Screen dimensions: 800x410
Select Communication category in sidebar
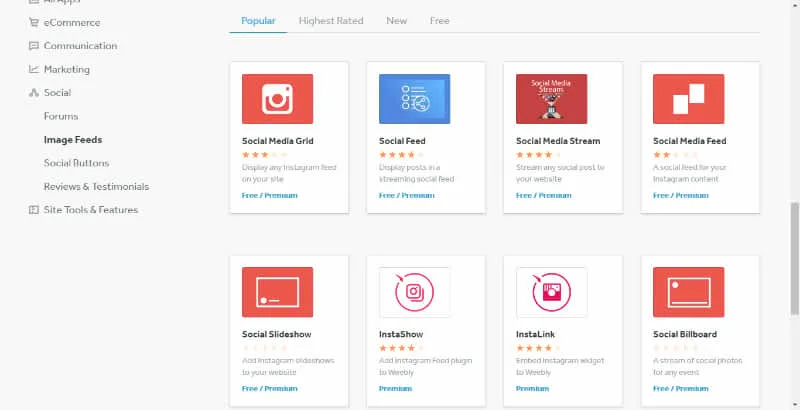click(81, 46)
